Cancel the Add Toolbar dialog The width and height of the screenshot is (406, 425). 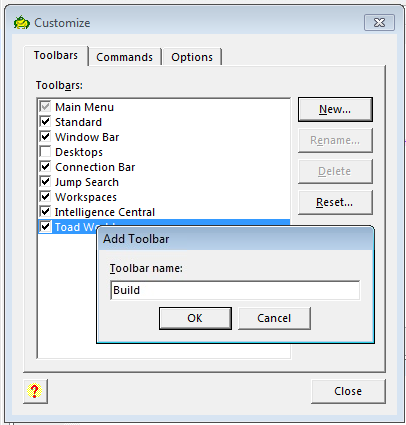[274, 318]
